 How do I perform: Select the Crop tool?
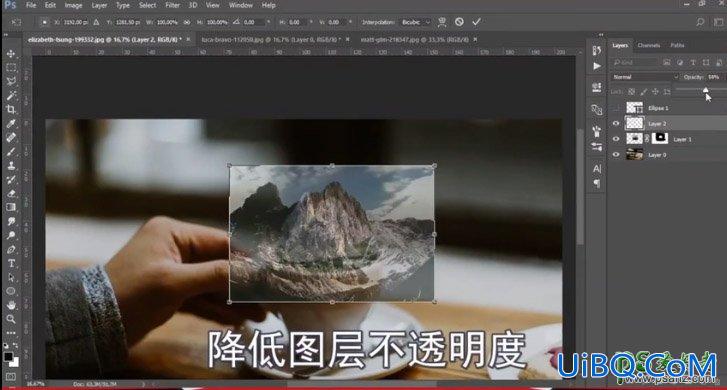click(x=11, y=109)
